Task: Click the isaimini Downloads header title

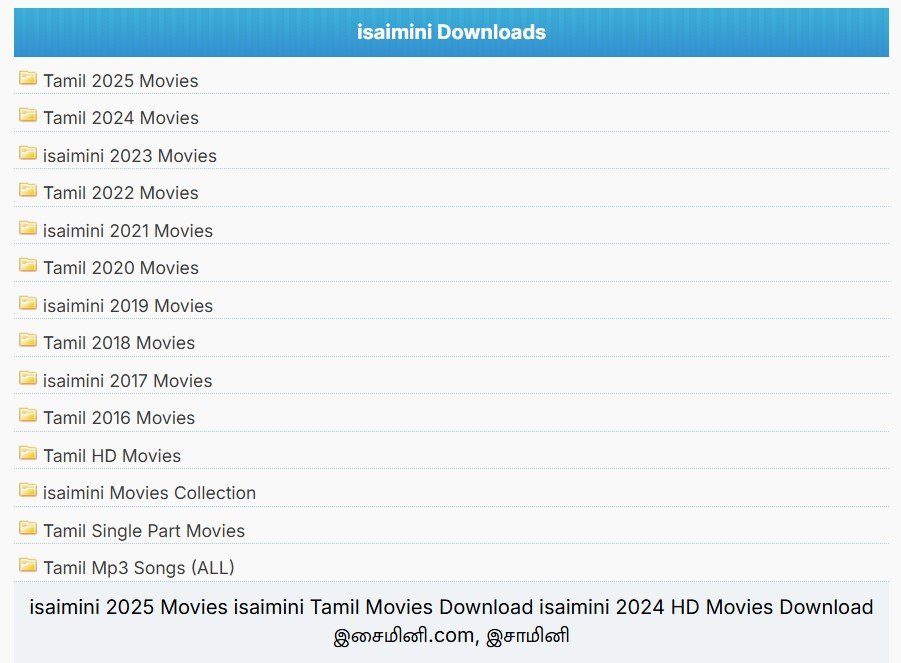Action: [x=451, y=32]
